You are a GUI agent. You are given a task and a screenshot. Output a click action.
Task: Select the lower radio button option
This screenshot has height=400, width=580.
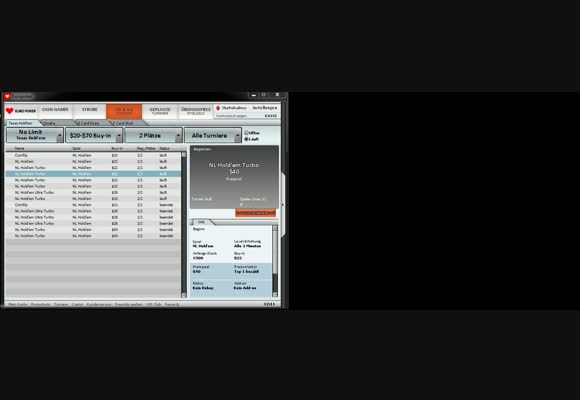pos(246,139)
